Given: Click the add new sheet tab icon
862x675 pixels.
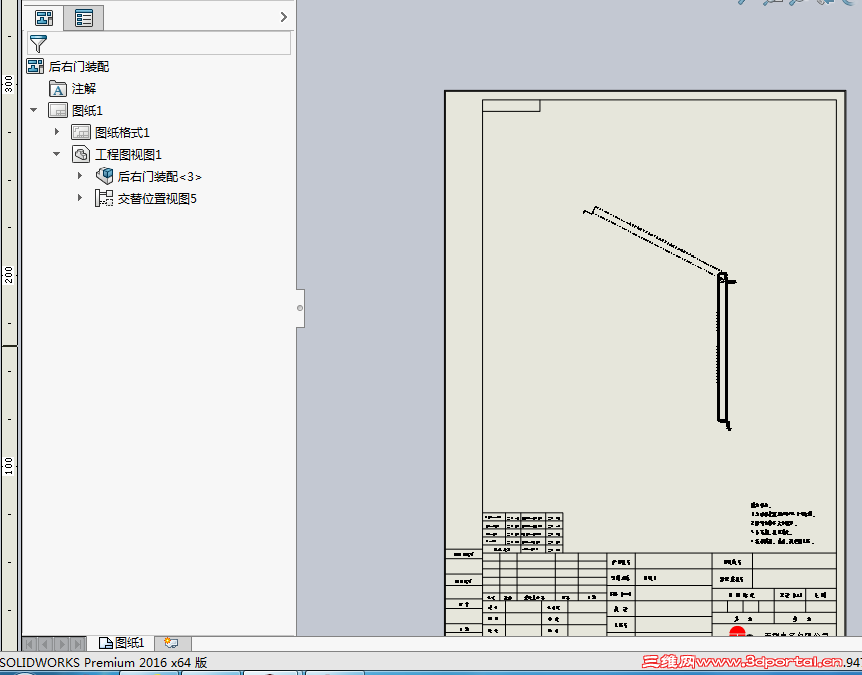Looking at the screenshot, I should pyautogui.click(x=172, y=643).
